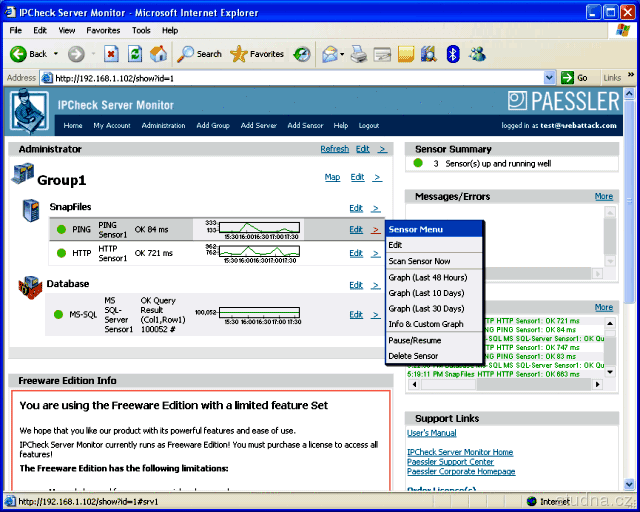This screenshot has width=640, height=512.
Task: Click the Database server icon
Action: [x=30, y=286]
